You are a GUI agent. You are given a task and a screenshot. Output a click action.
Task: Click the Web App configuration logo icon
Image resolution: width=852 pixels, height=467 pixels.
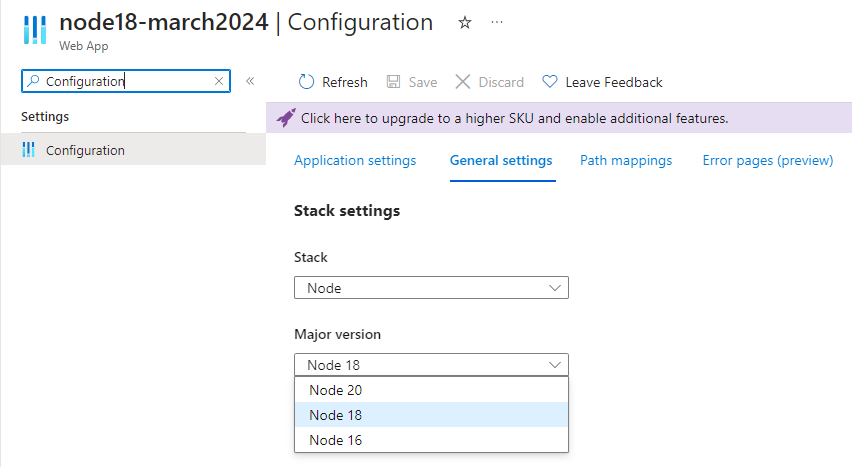click(x=35, y=30)
